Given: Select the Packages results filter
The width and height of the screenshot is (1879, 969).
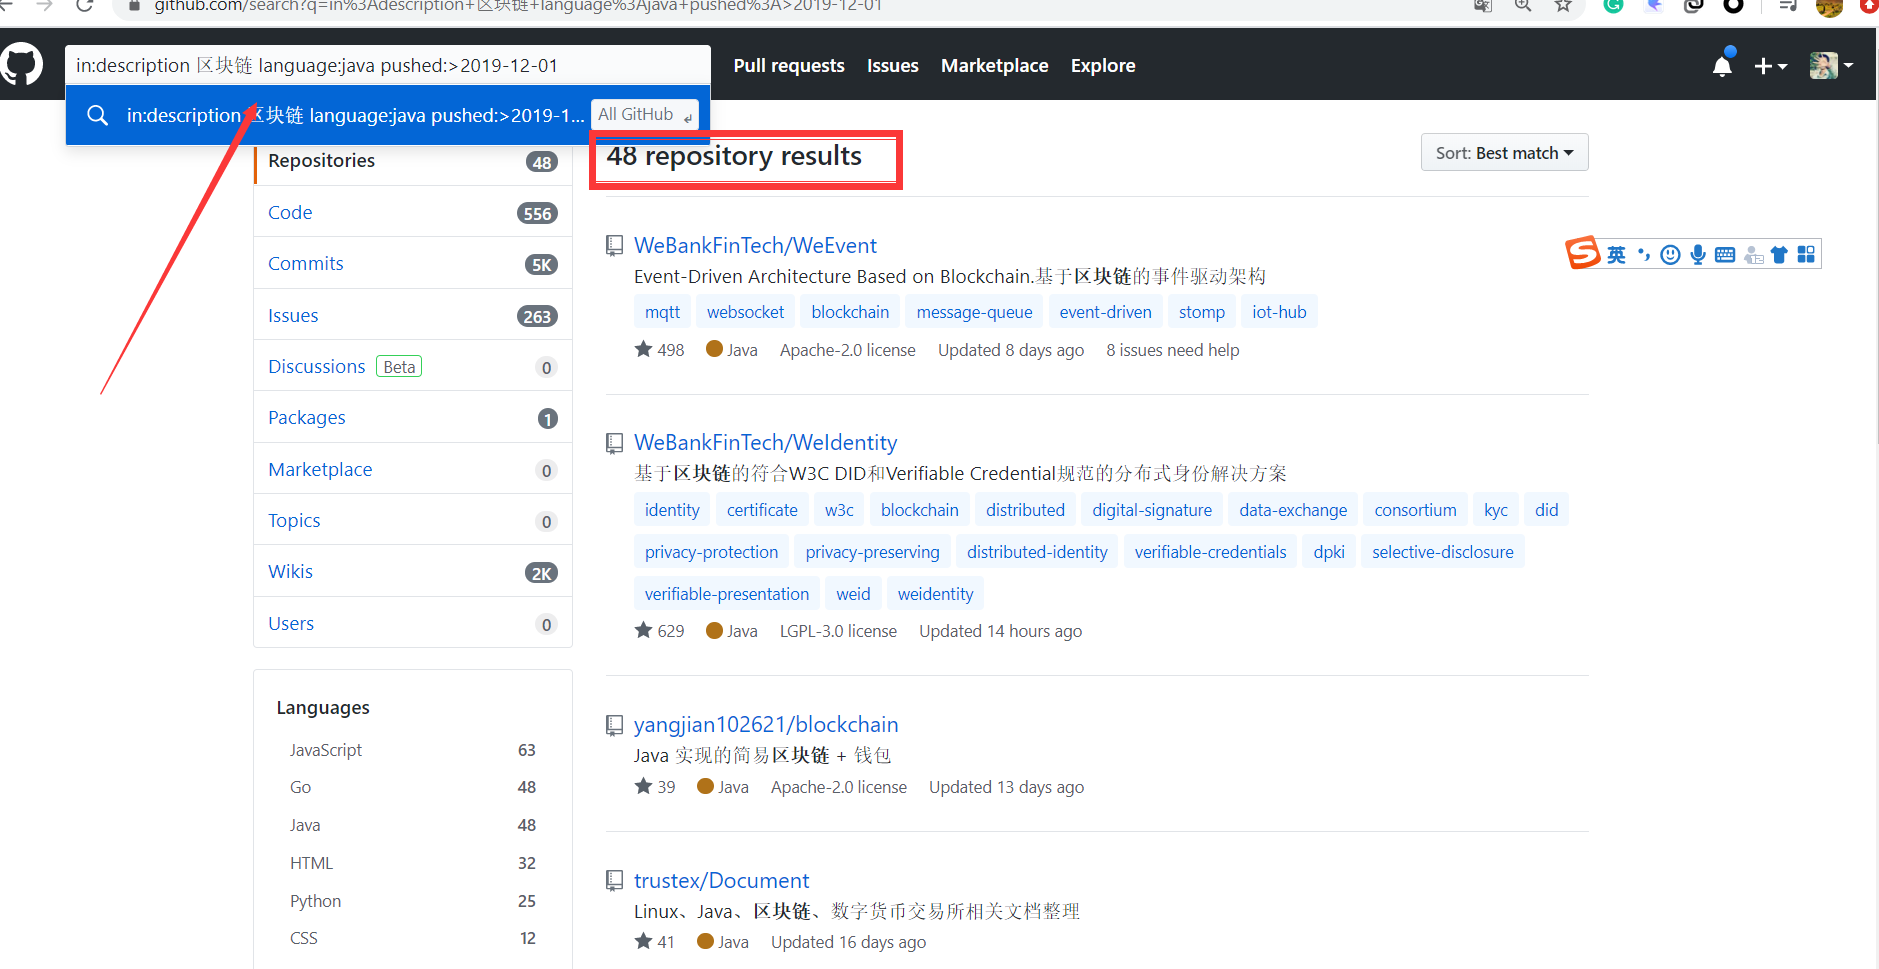Looking at the screenshot, I should (x=413, y=417).
